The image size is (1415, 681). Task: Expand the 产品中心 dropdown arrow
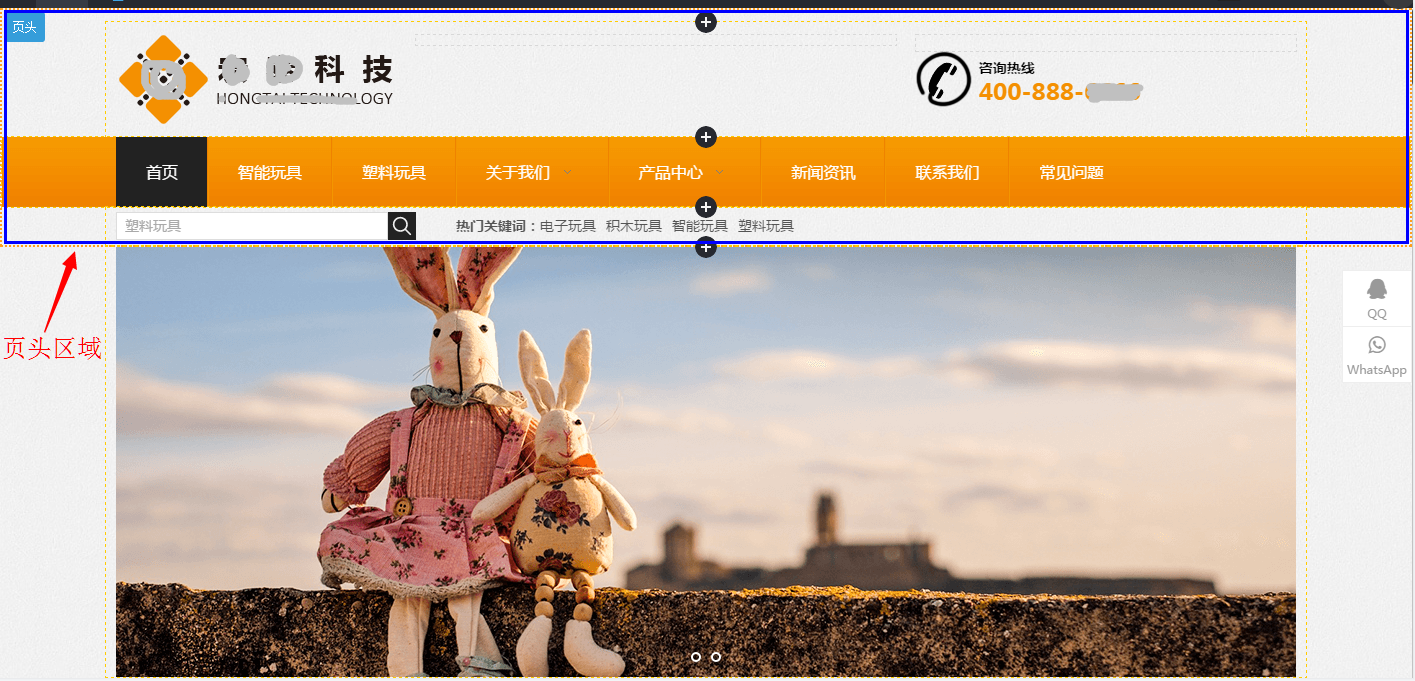coord(720,173)
